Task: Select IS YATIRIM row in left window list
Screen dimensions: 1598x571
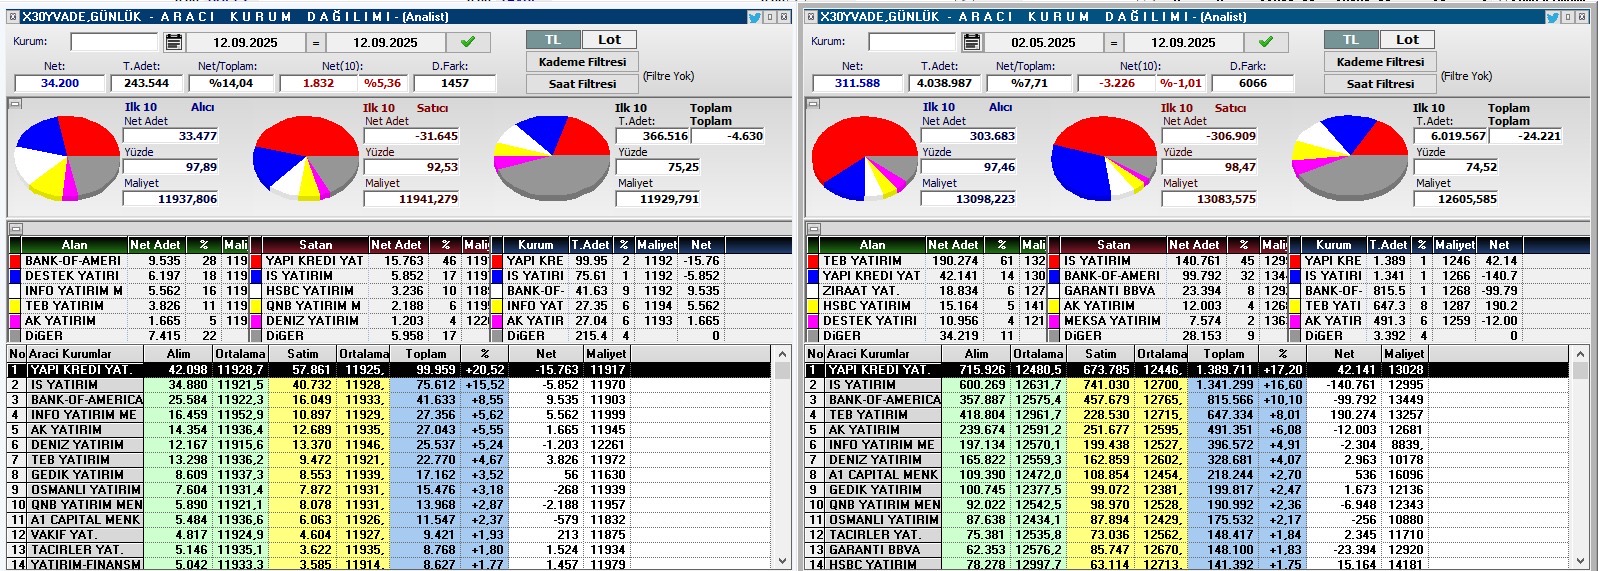Action: (x=389, y=385)
